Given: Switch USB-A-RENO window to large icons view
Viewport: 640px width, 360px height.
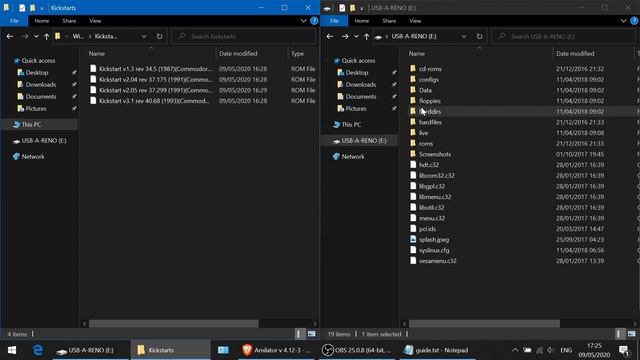Looking at the screenshot, I should (x=631, y=334).
